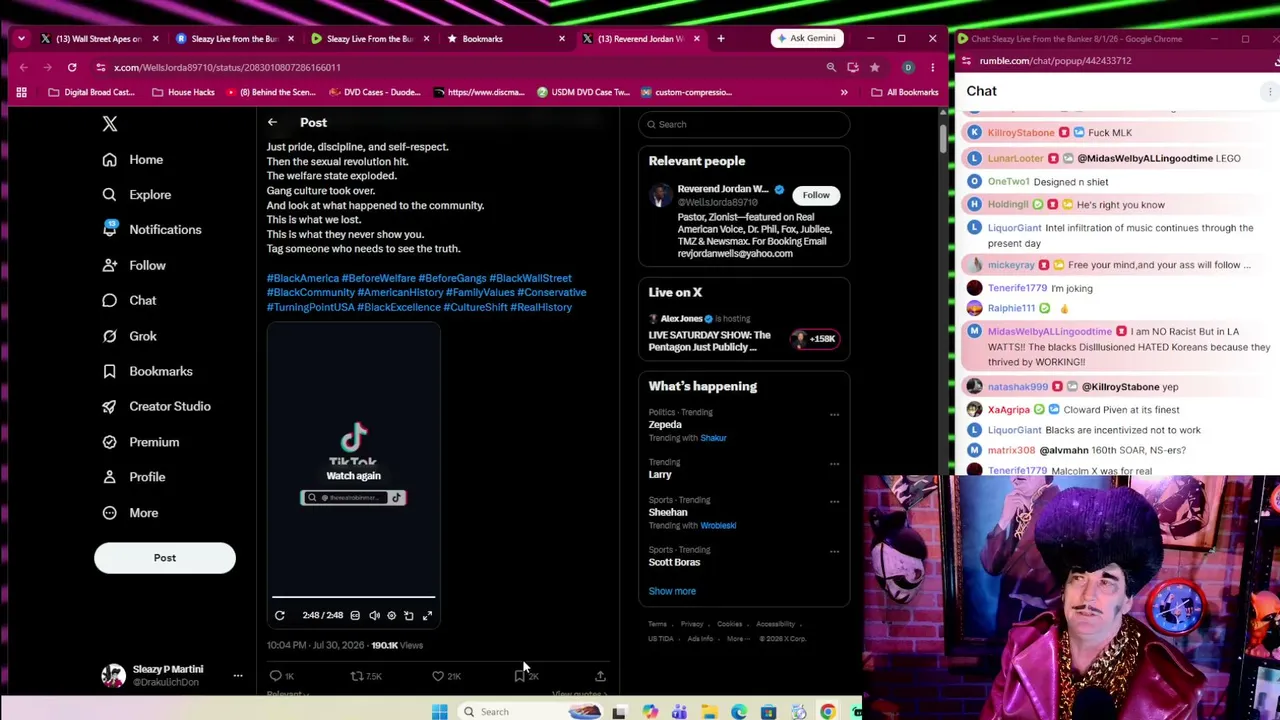Focus the X search field
The width and height of the screenshot is (1280, 720).
(x=744, y=124)
